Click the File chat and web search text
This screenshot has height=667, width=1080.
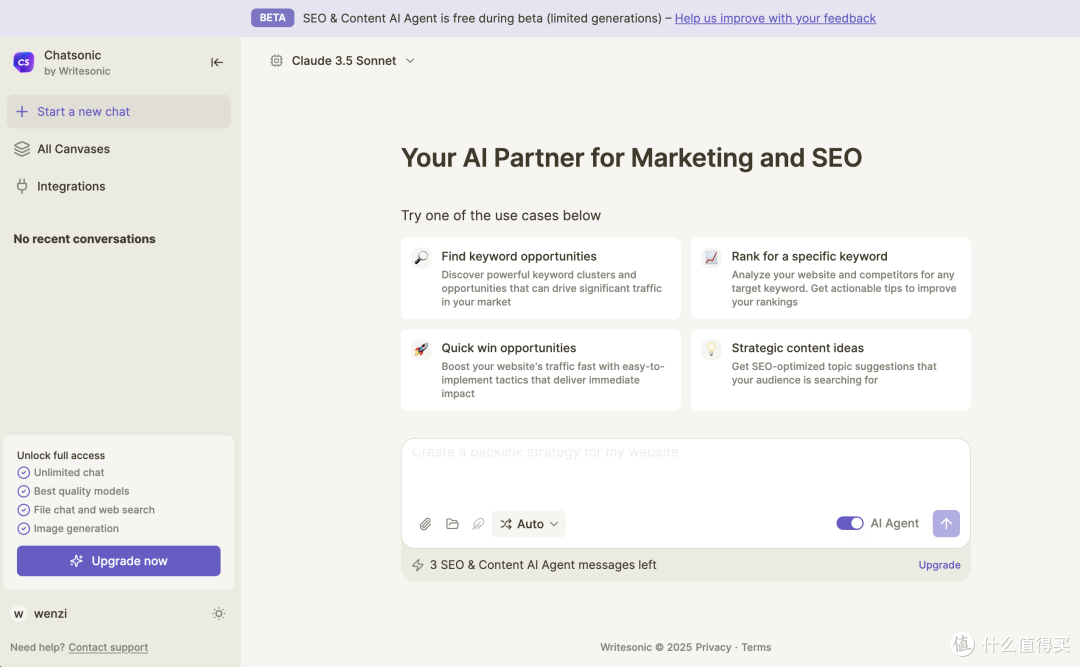[94, 510]
